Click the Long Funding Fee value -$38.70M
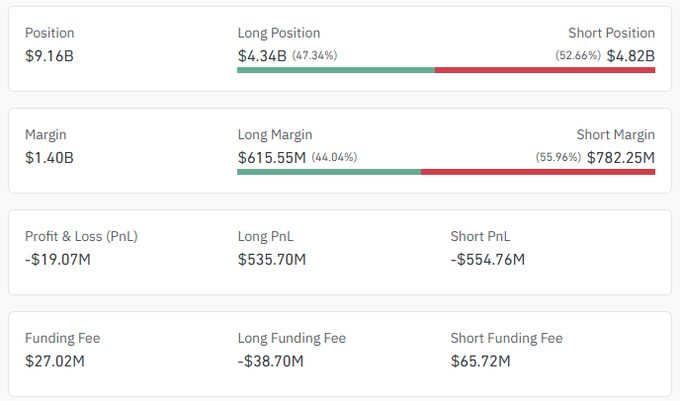 coord(271,361)
